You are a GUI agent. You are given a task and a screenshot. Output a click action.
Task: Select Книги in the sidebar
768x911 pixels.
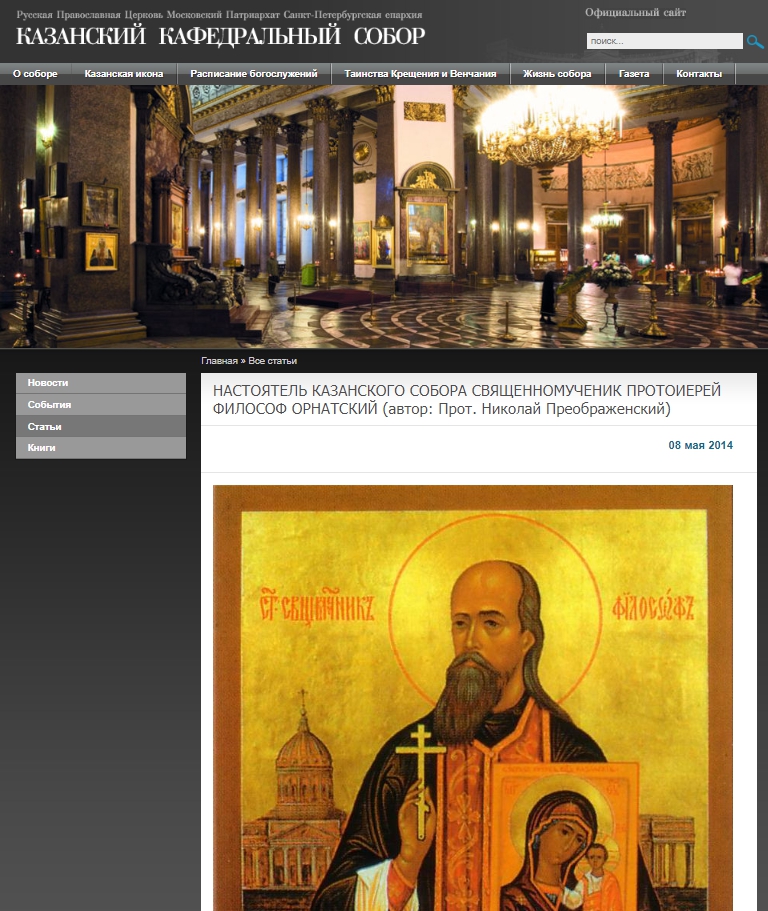[x=101, y=448]
